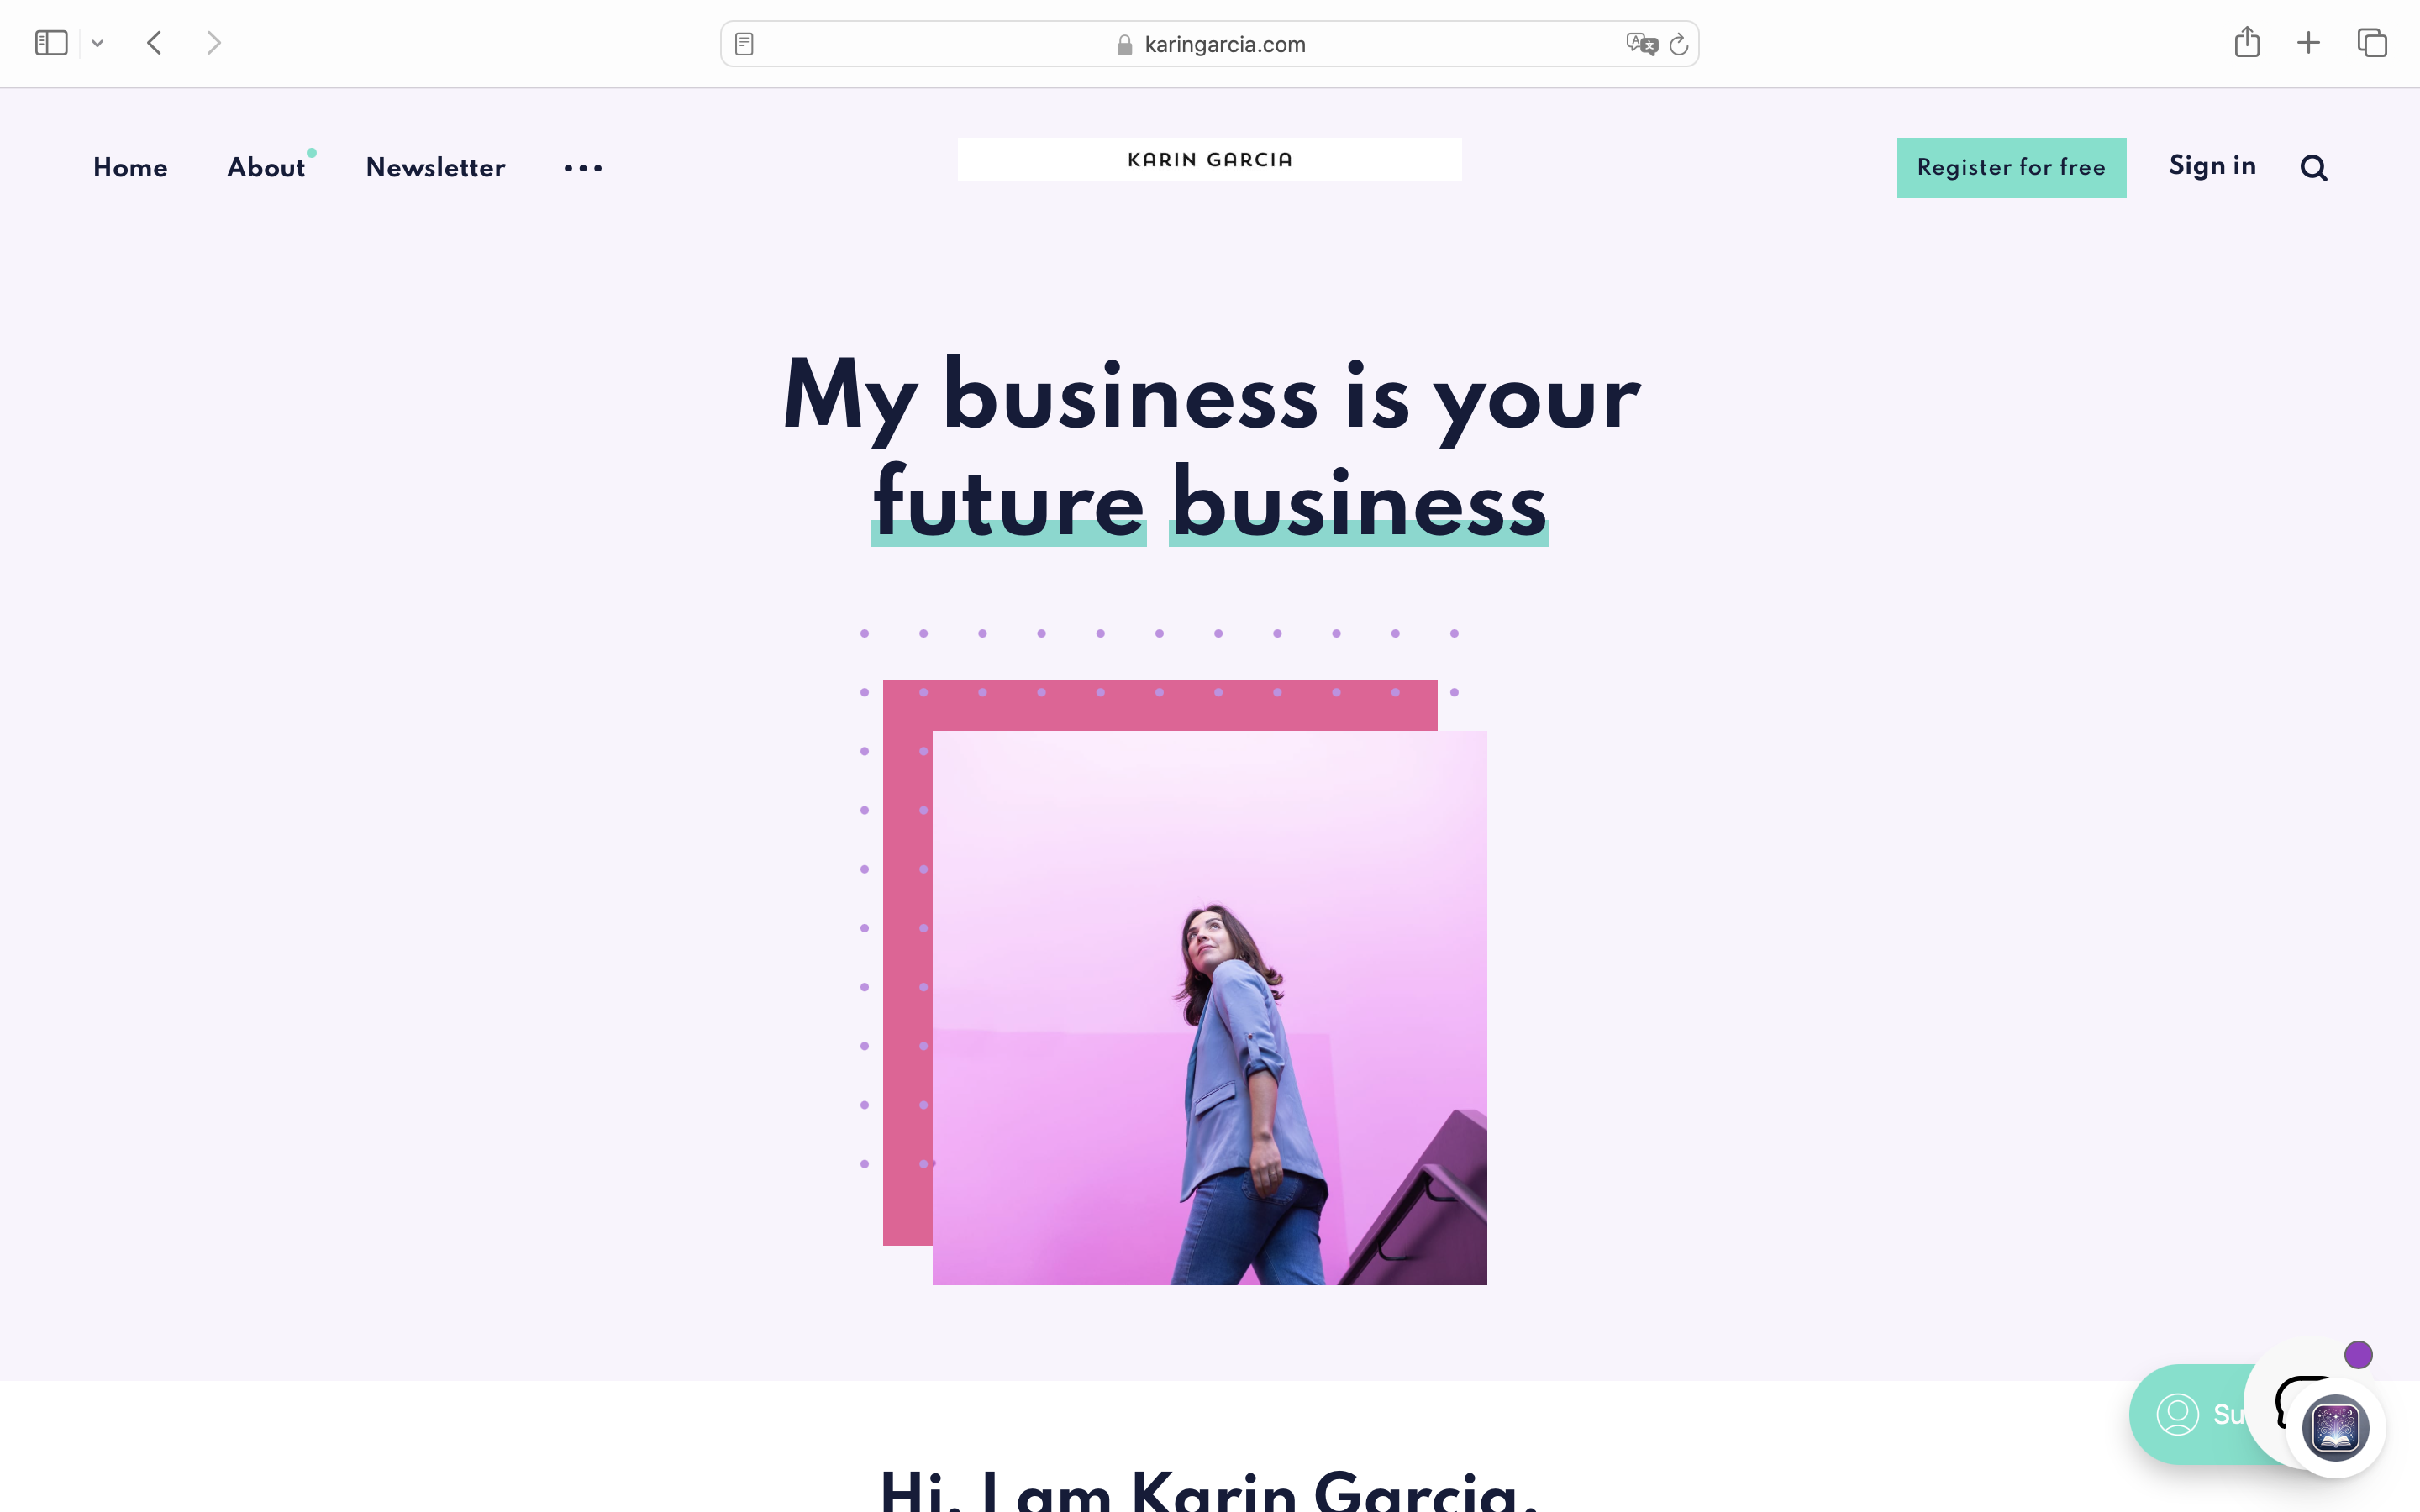
Task: Toggle the Safari sidebar icon
Action: 51,43
